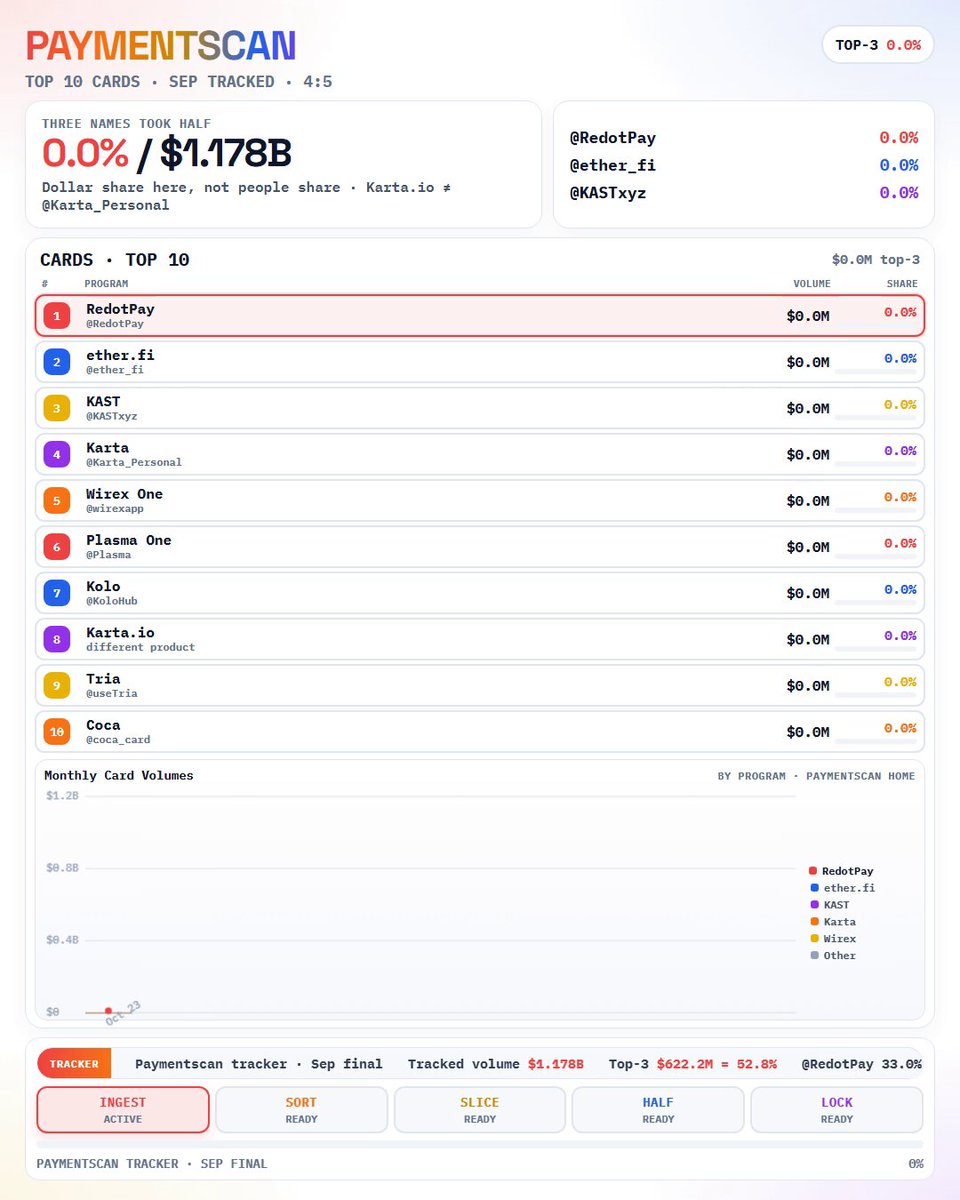Click the blue ether.fi legend color dot
The height and width of the screenshot is (1200, 960).
pos(813,888)
